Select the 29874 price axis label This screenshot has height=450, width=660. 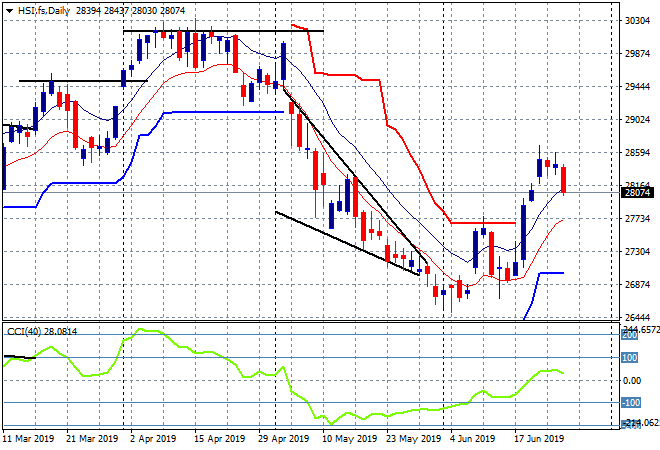pyautogui.click(x=637, y=54)
